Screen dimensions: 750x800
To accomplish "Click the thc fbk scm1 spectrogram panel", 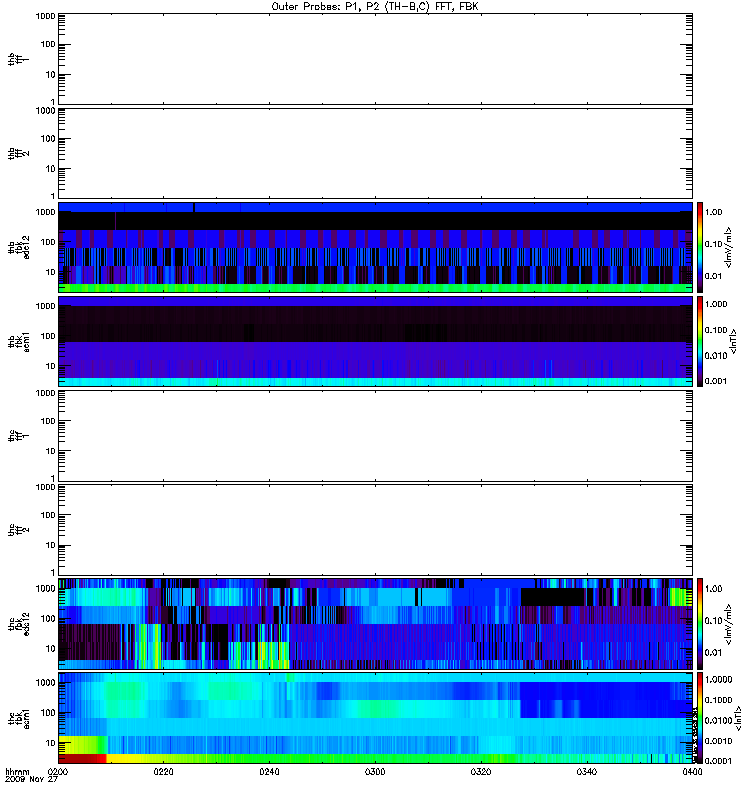I will tap(375, 718).
